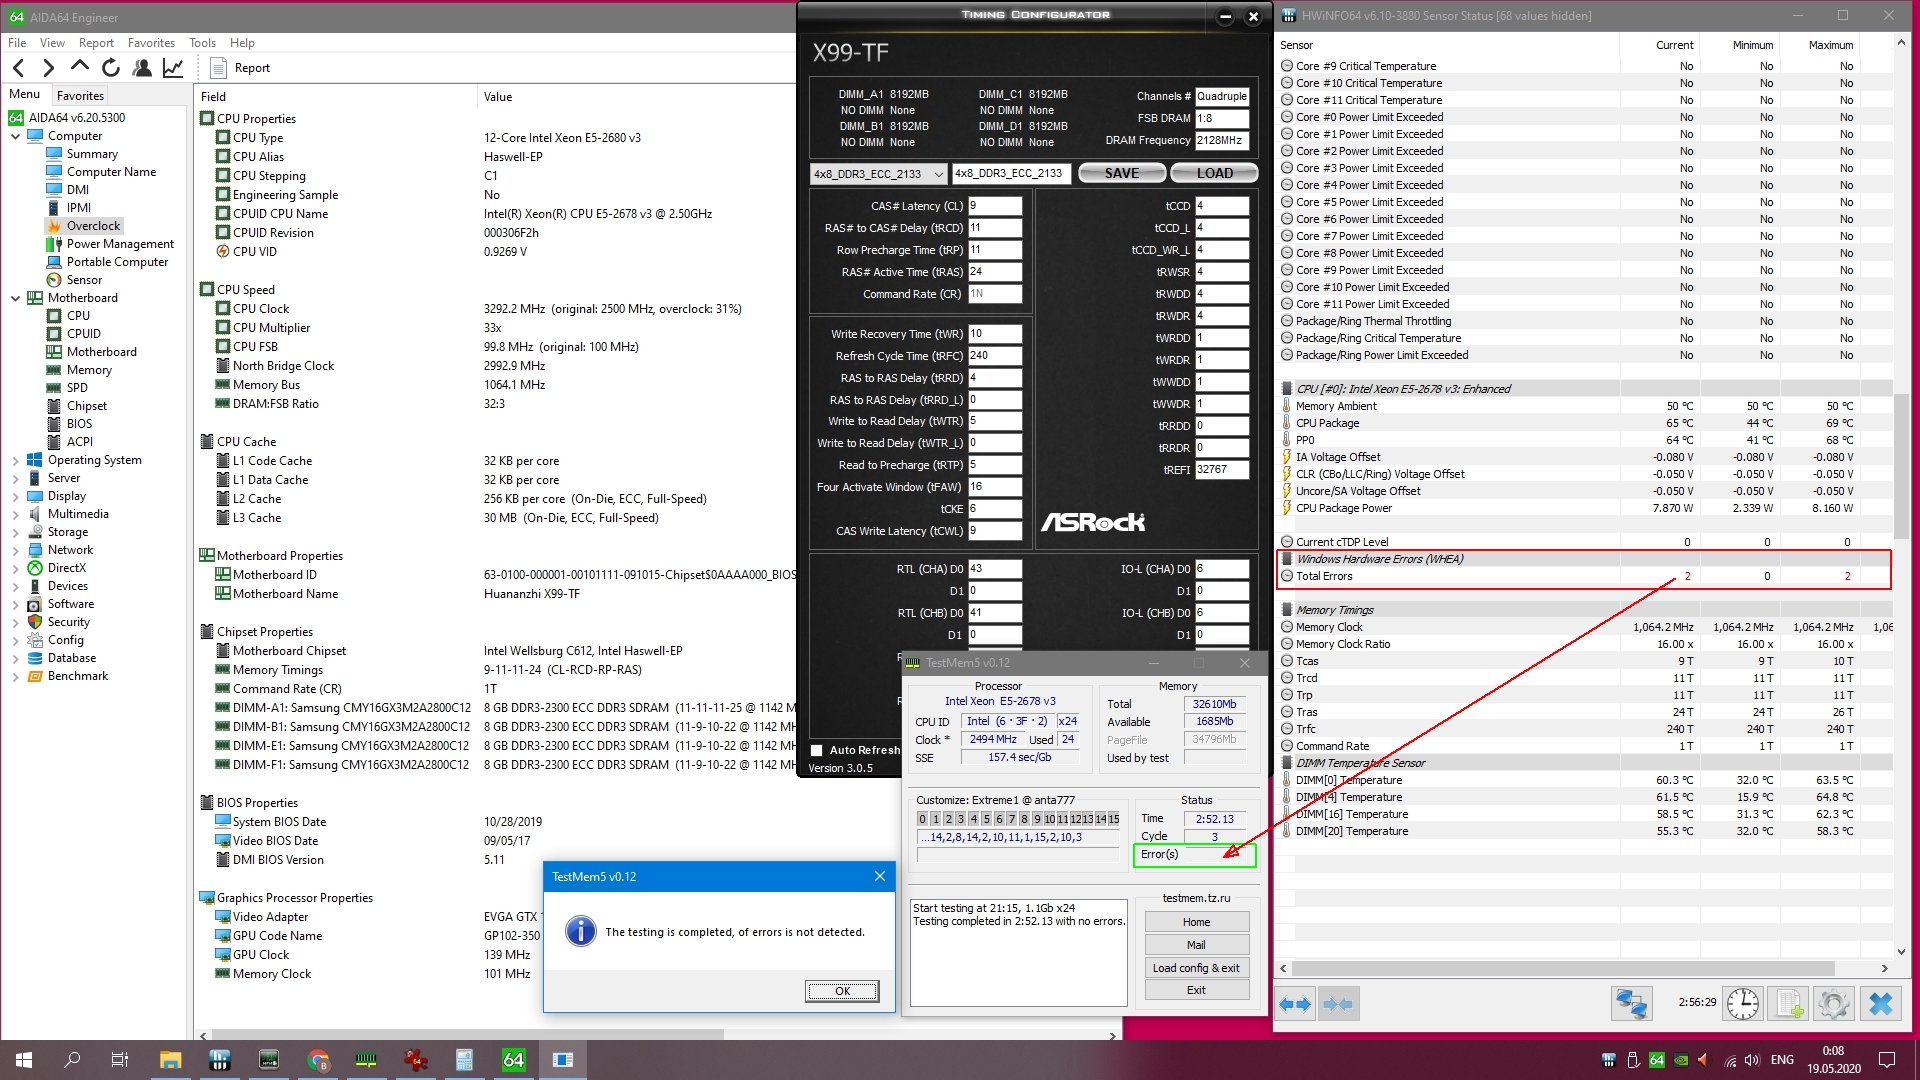This screenshot has width=1920, height=1080.
Task: Toggle test number 7 box in TestMem5
Action: coord(1011,819)
